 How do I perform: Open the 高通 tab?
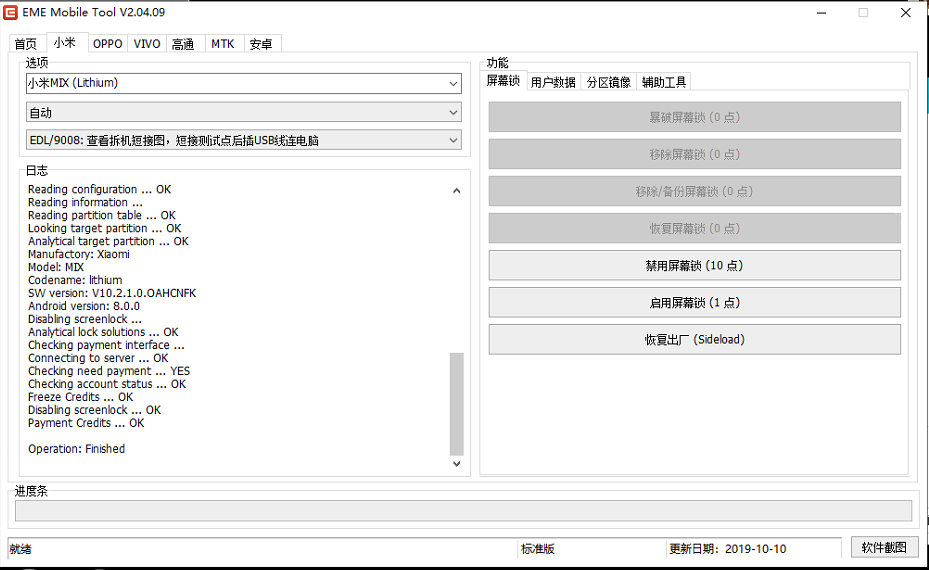pyautogui.click(x=184, y=44)
